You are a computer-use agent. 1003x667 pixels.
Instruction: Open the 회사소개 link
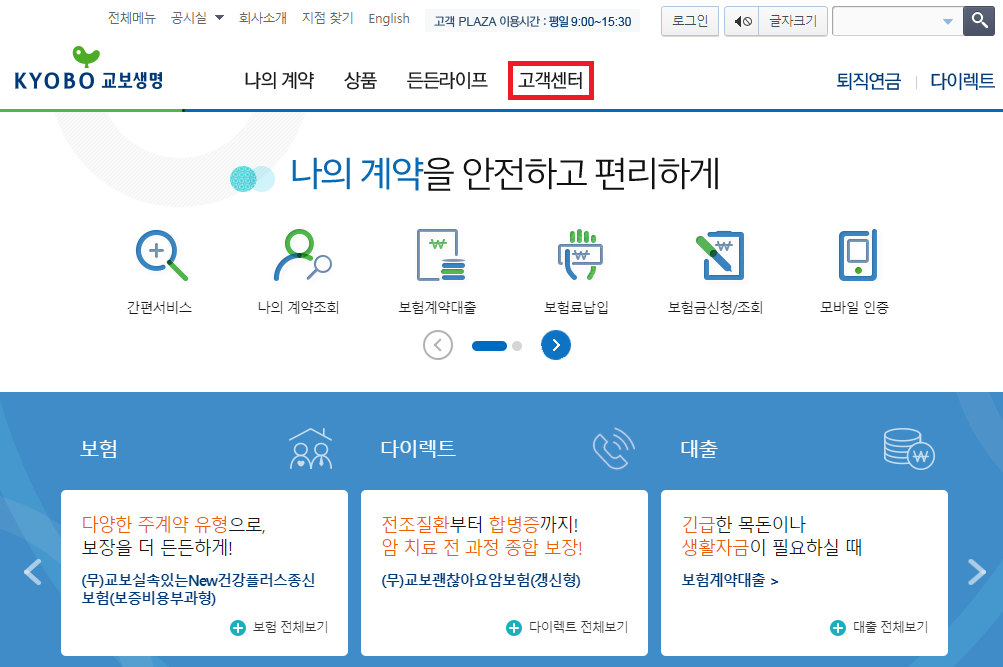263,18
